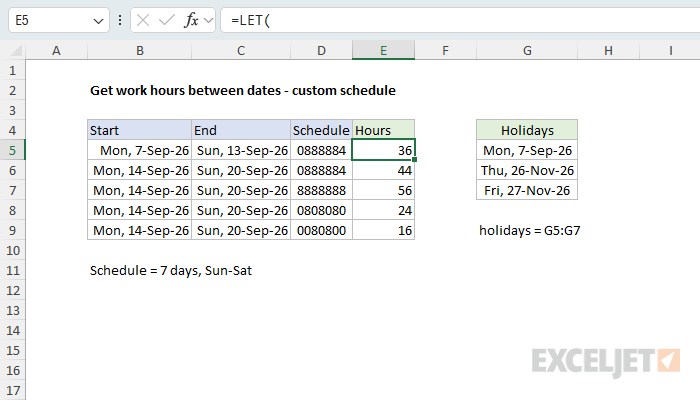The width and height of the screenshot is (700, 400).
Task: Select column I header
Action: point(670,50)
